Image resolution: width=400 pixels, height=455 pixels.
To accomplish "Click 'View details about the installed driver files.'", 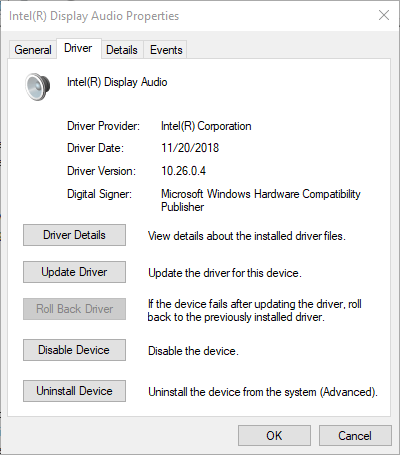I will [247, 236].
